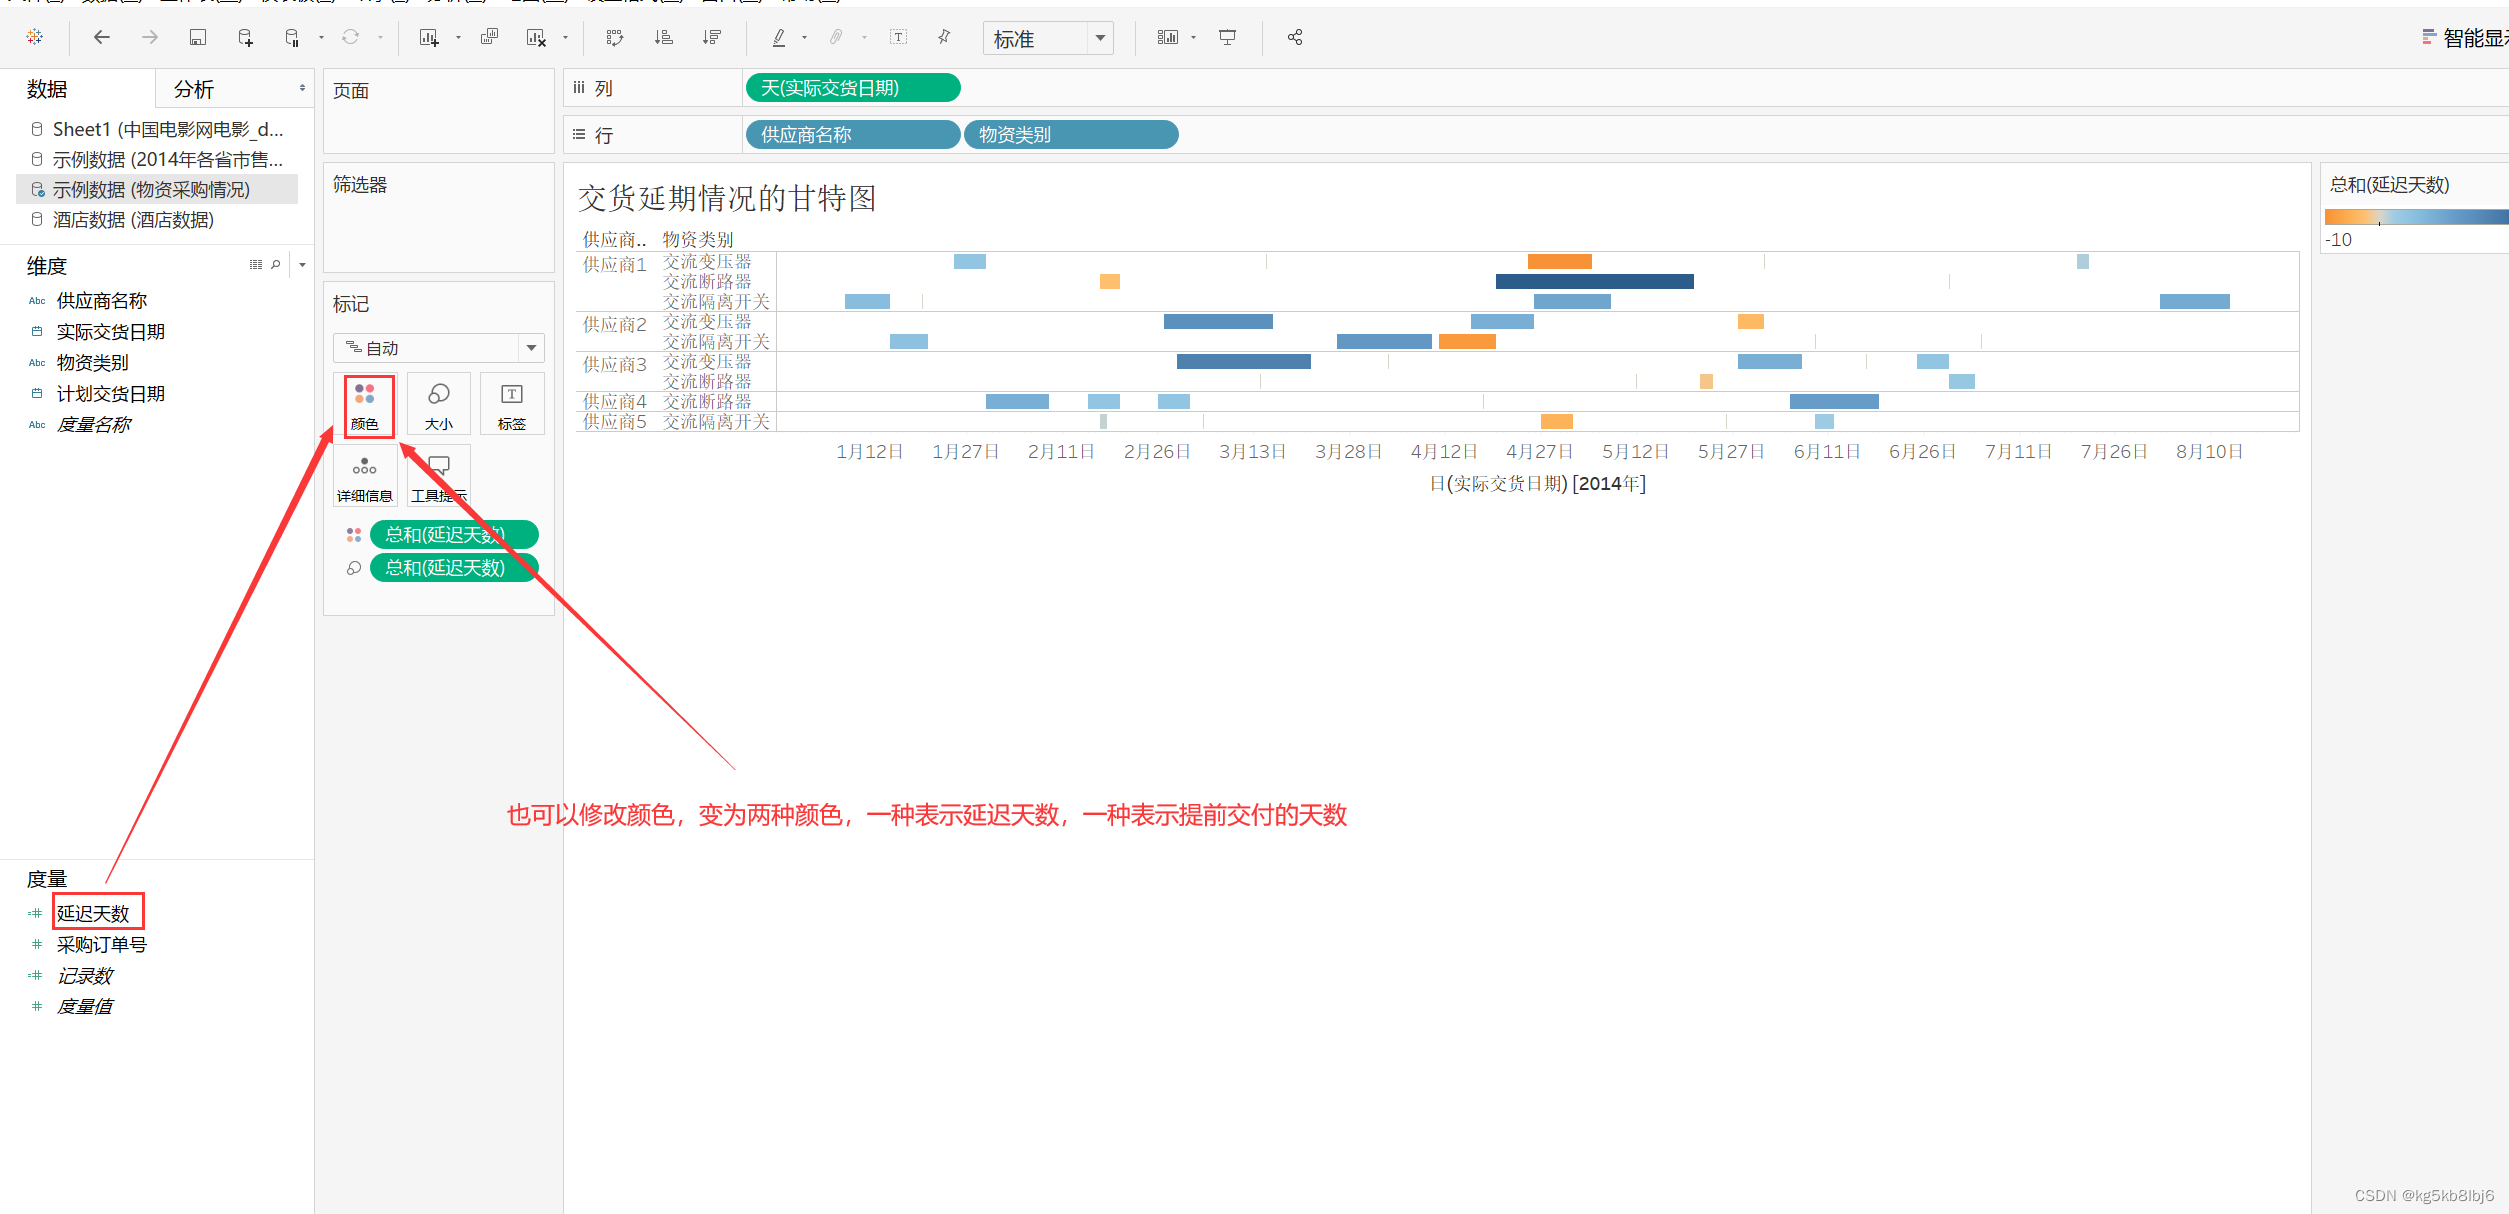Click the Undo back arrow
This screenshot has height=1214, width=2509.
tap(101, 37)
